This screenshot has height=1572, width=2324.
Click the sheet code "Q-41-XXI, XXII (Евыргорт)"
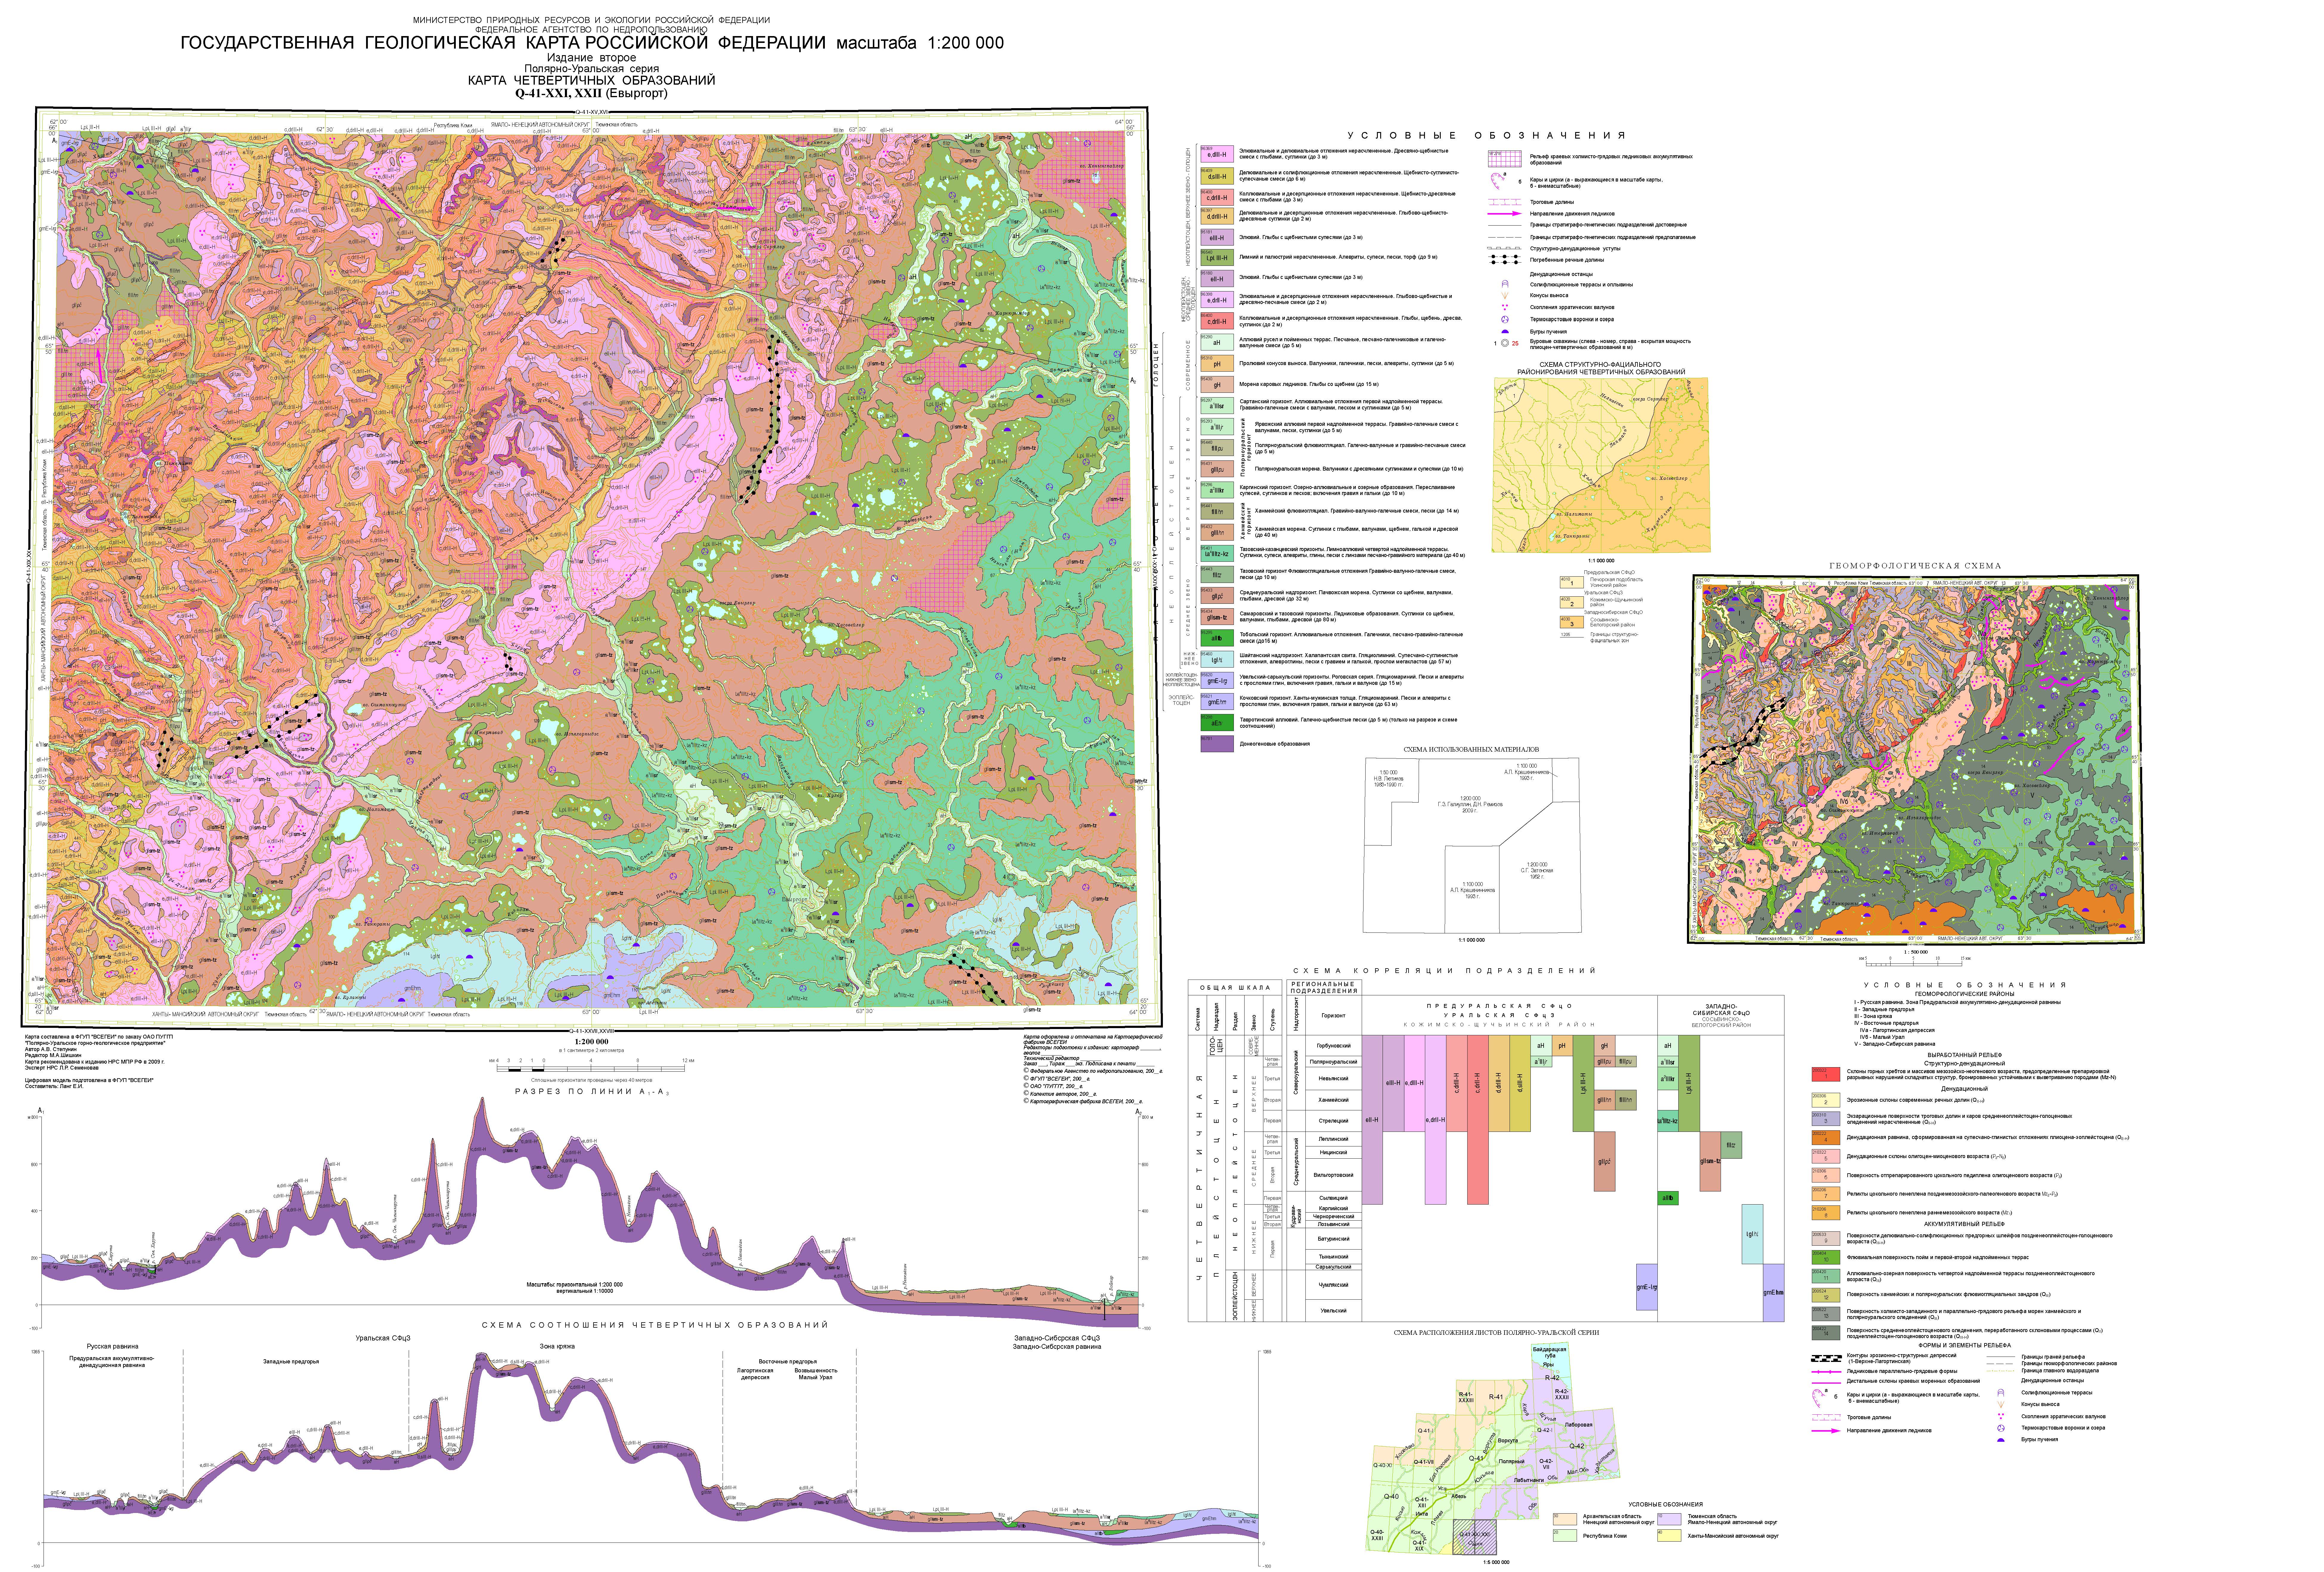coord(591,94)
